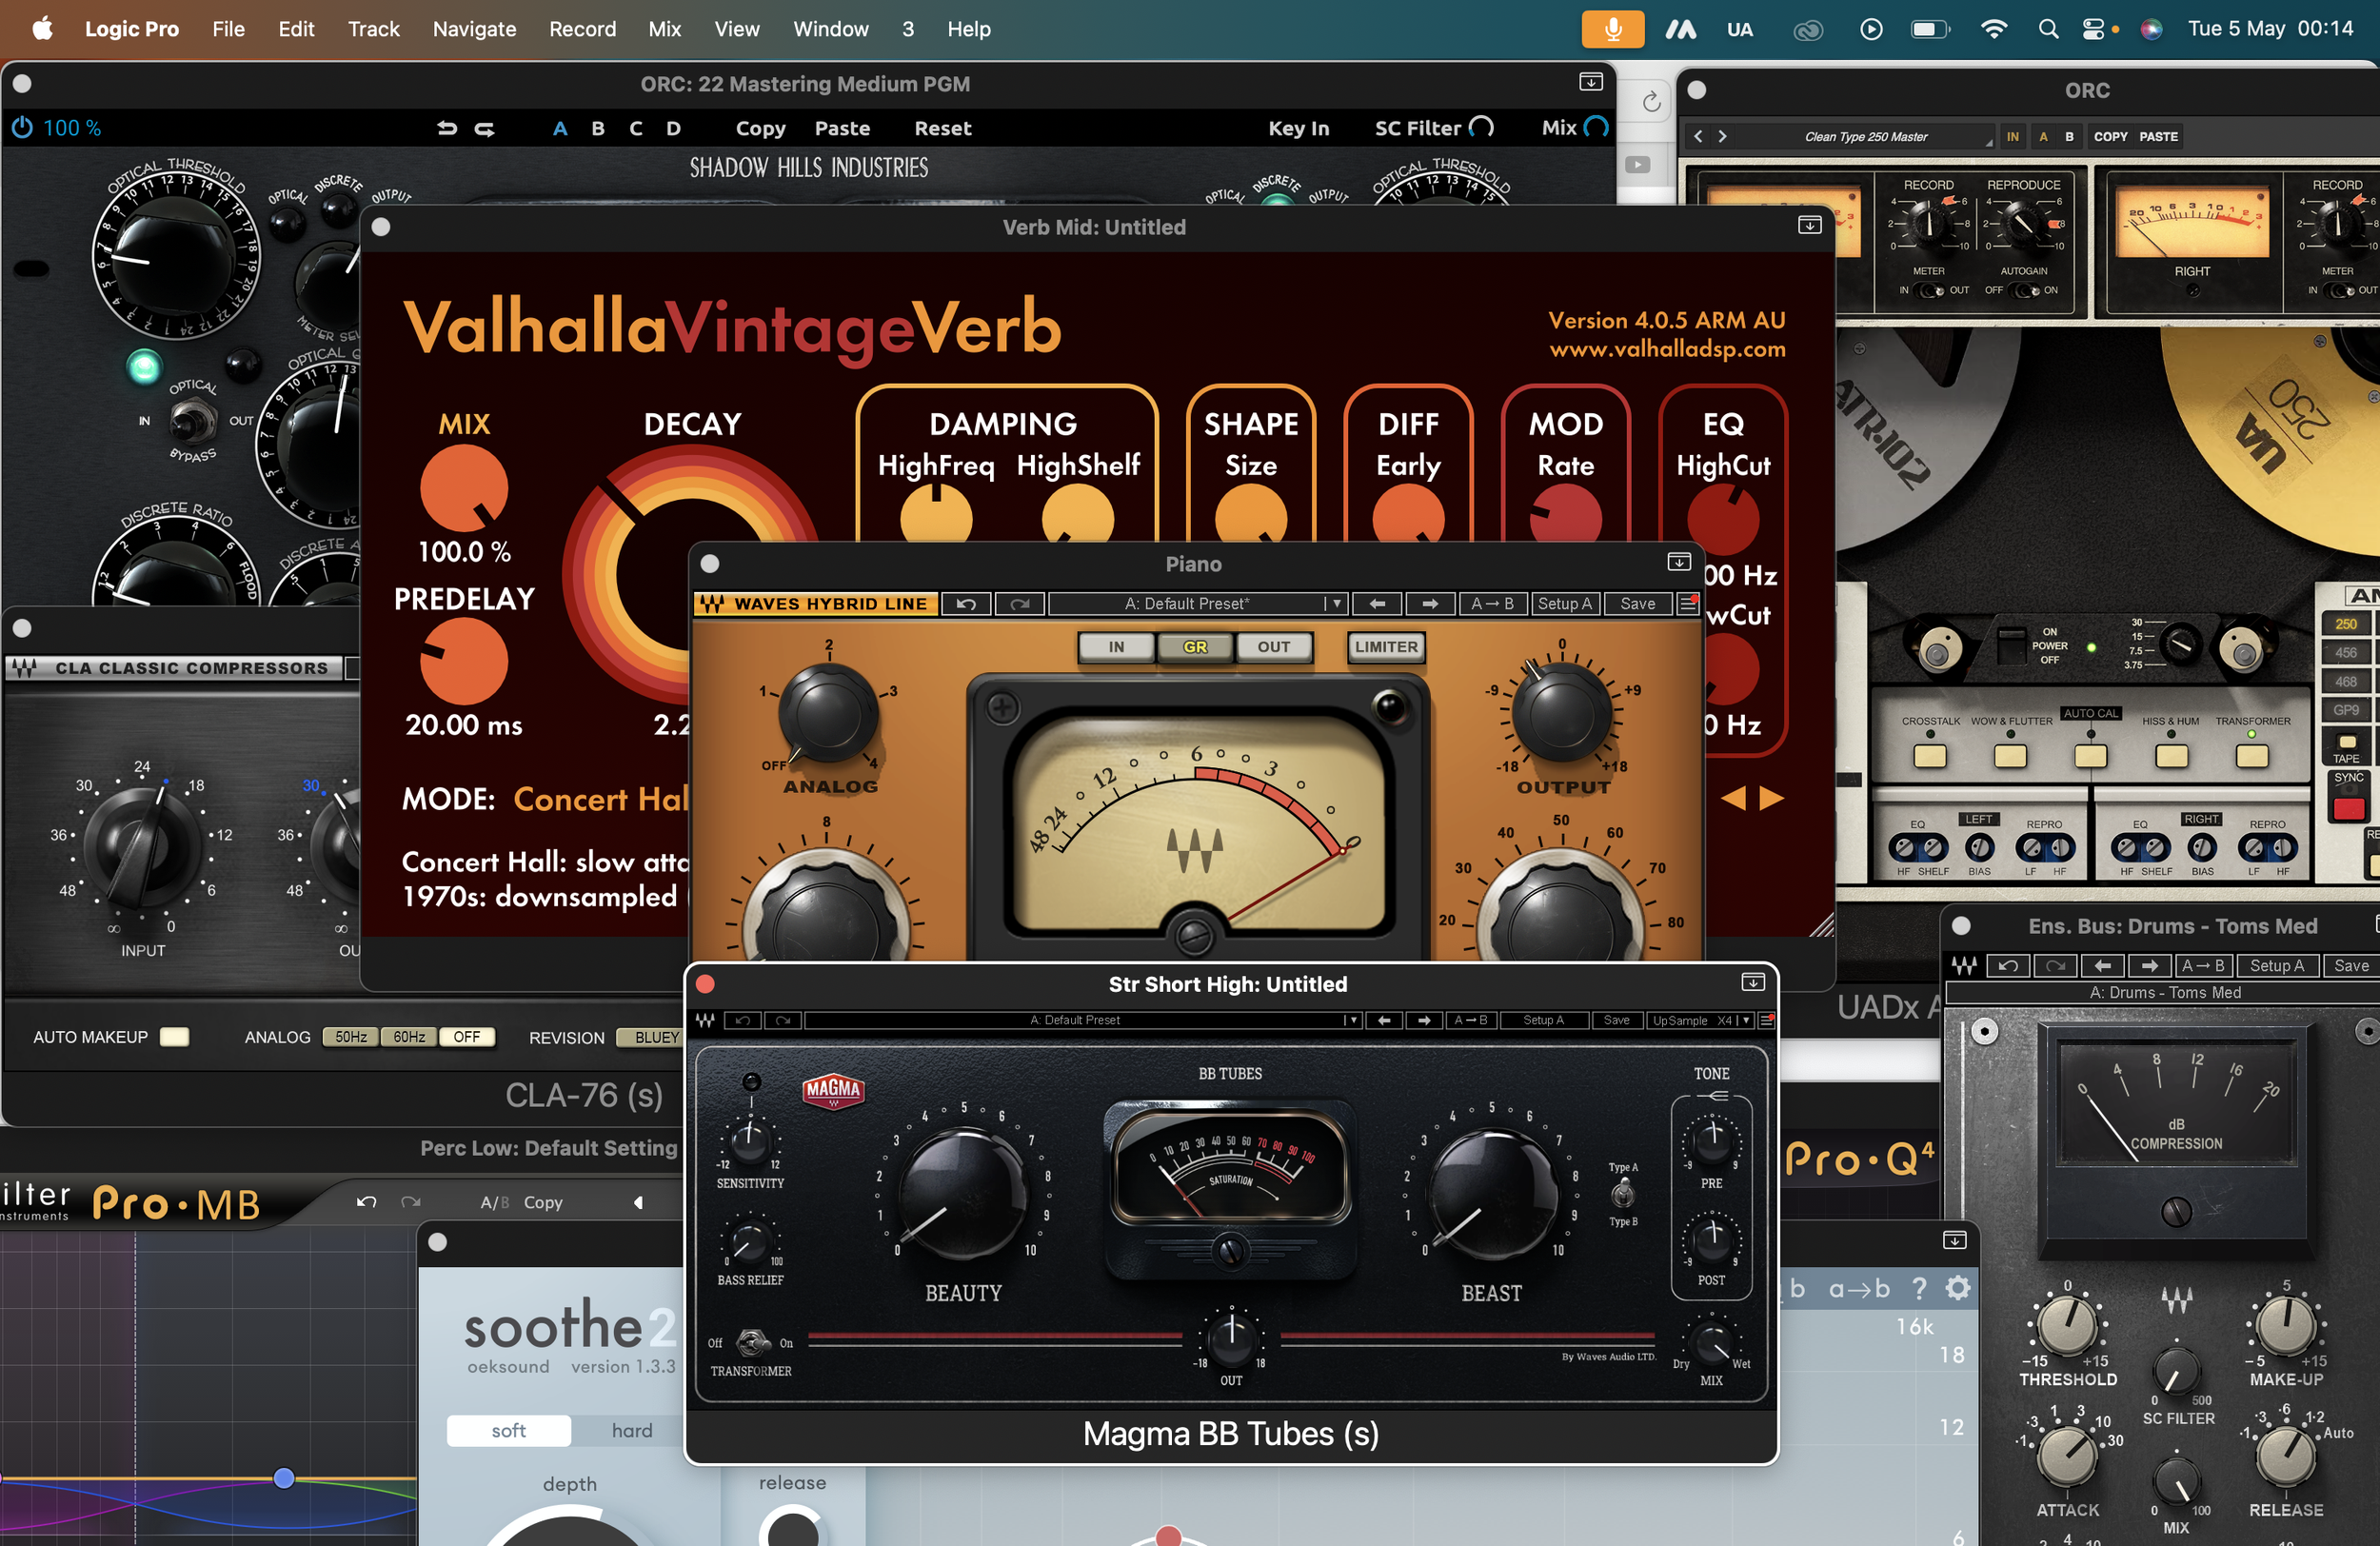Viewport: 2380px width, 1546px height.
Task: Flip the Optical In/Bypass switch on Shadow Hills
Action: pos(192,422)
